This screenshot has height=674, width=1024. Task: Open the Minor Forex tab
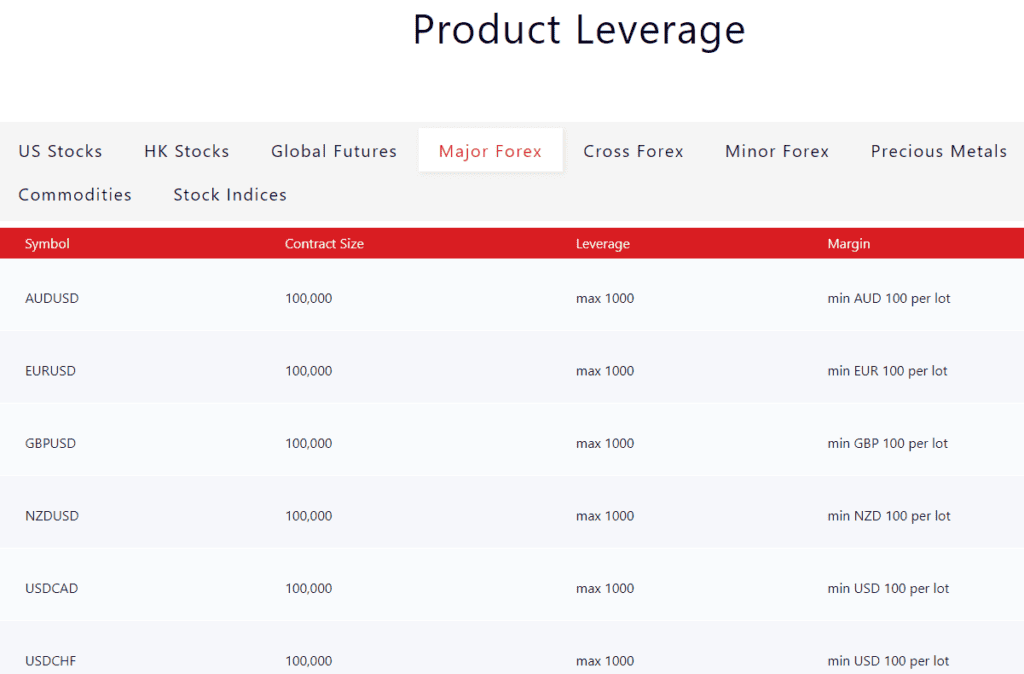tap(776, 151)
